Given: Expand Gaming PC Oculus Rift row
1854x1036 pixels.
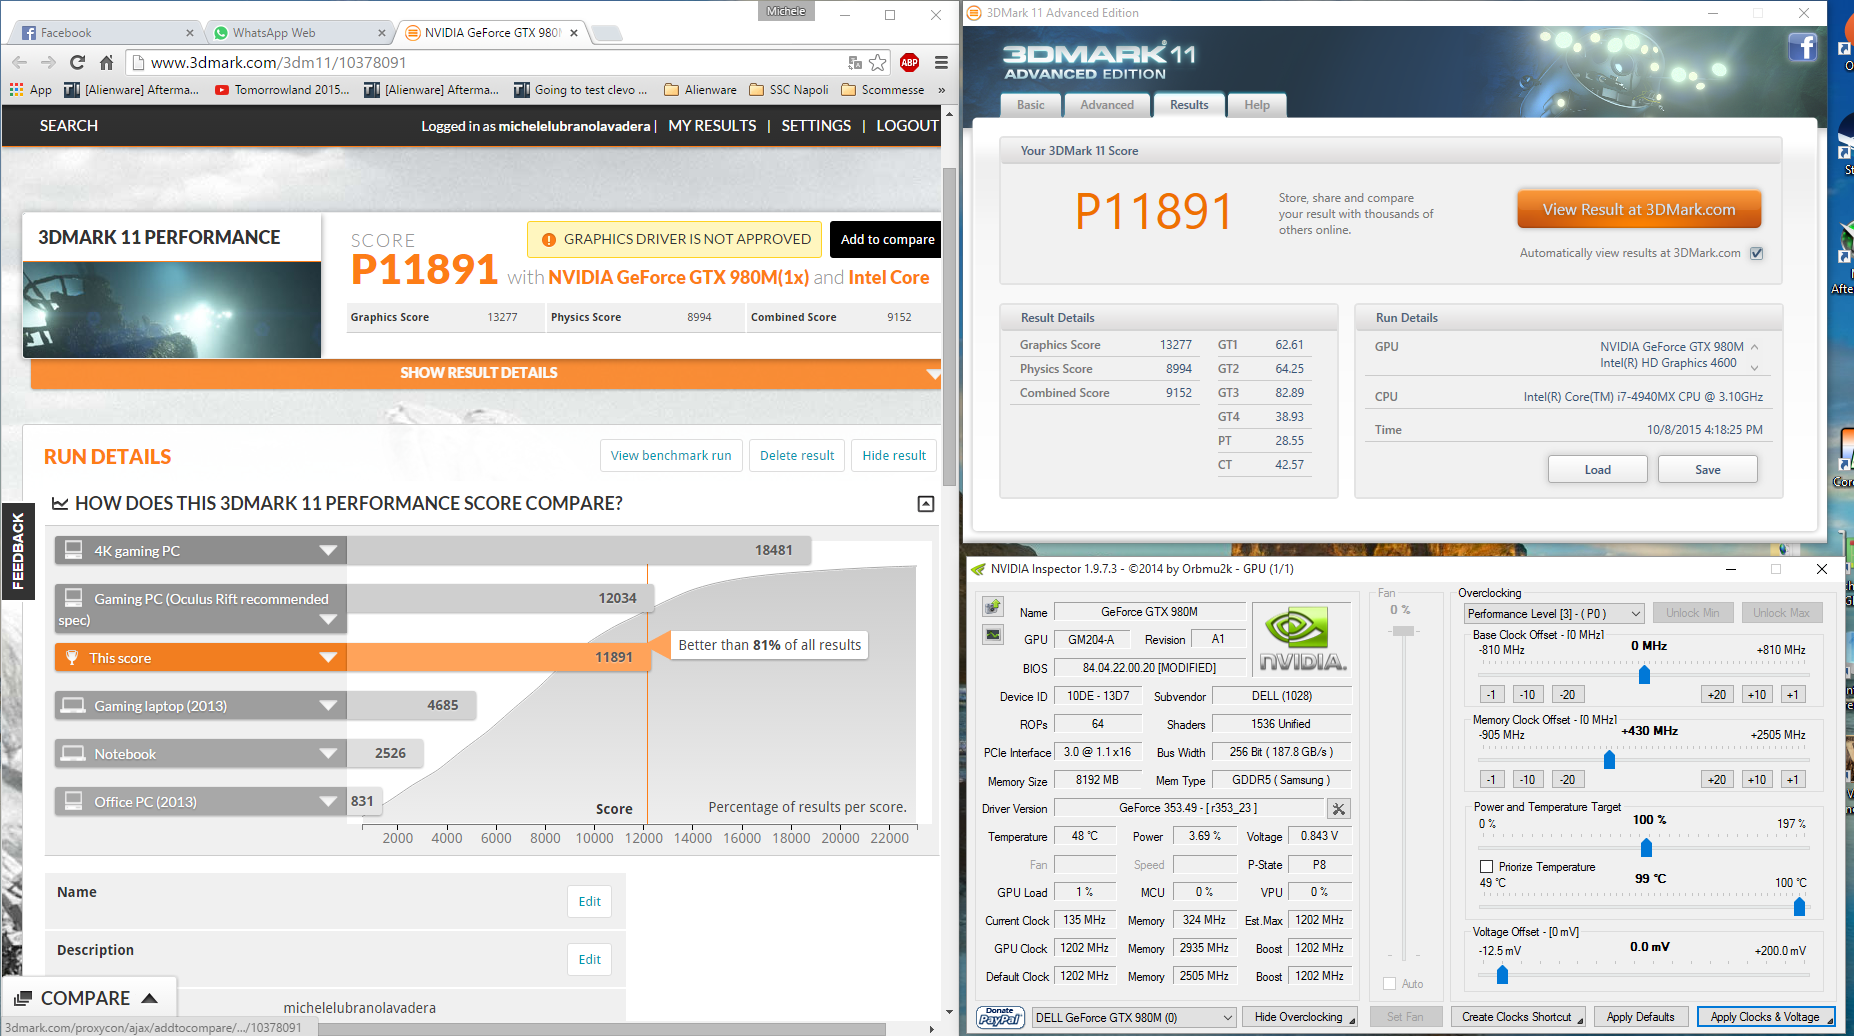Looking at the screenshot, I should pyautogui.click(x=328, y=619).
